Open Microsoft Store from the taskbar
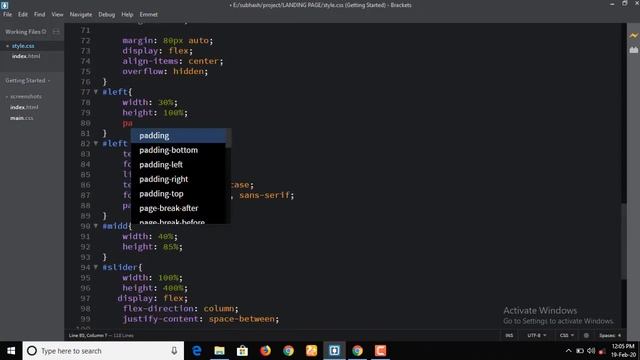 click(x=242, y=351)
